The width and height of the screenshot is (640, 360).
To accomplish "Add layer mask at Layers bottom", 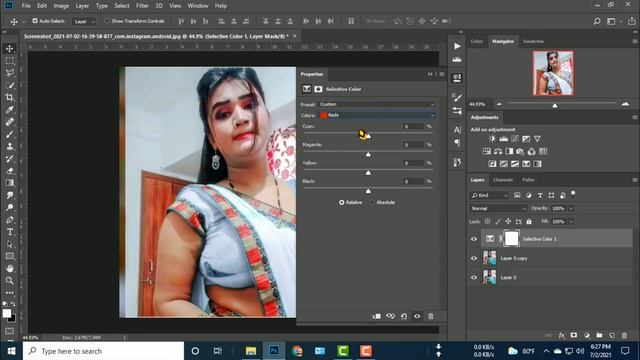I will (574, 336).
